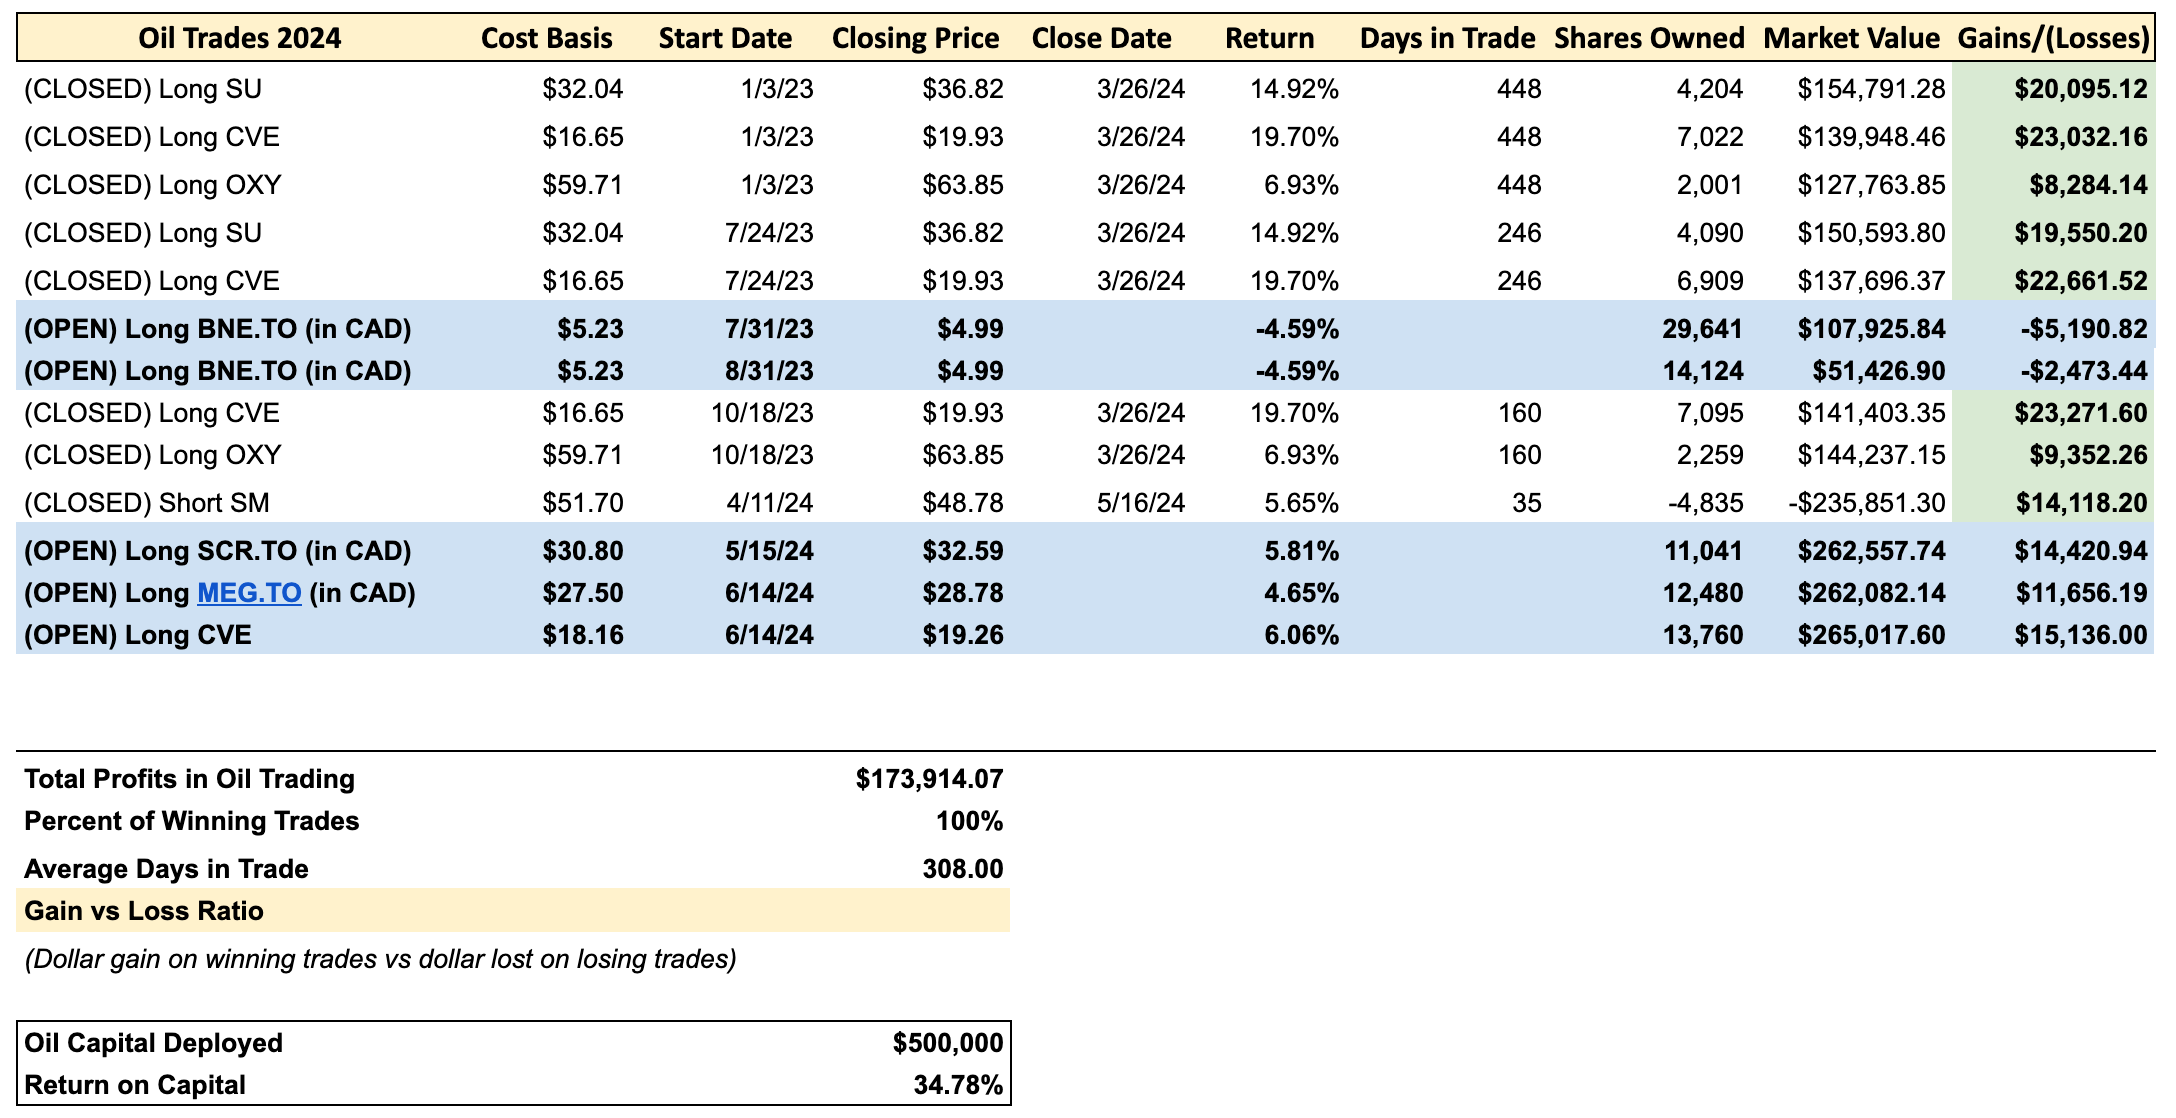
Task: Click the Oil Capital Deployed $500,000 cell
Action: pyautogui.click(x=947, y=1043)
